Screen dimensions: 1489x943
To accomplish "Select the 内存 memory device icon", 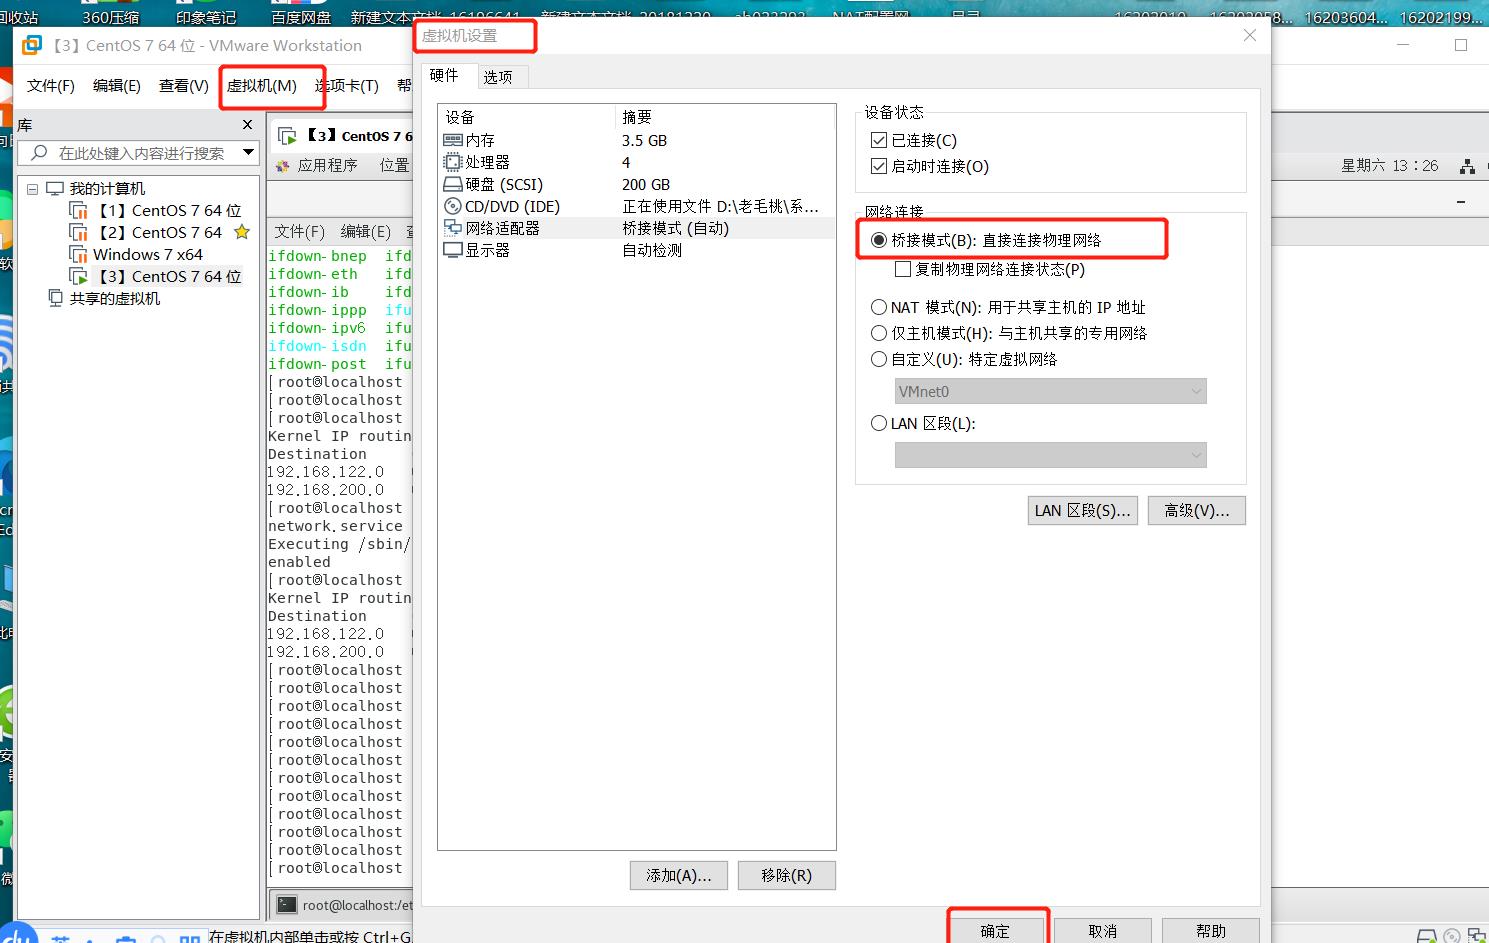I will pos(452,140).
